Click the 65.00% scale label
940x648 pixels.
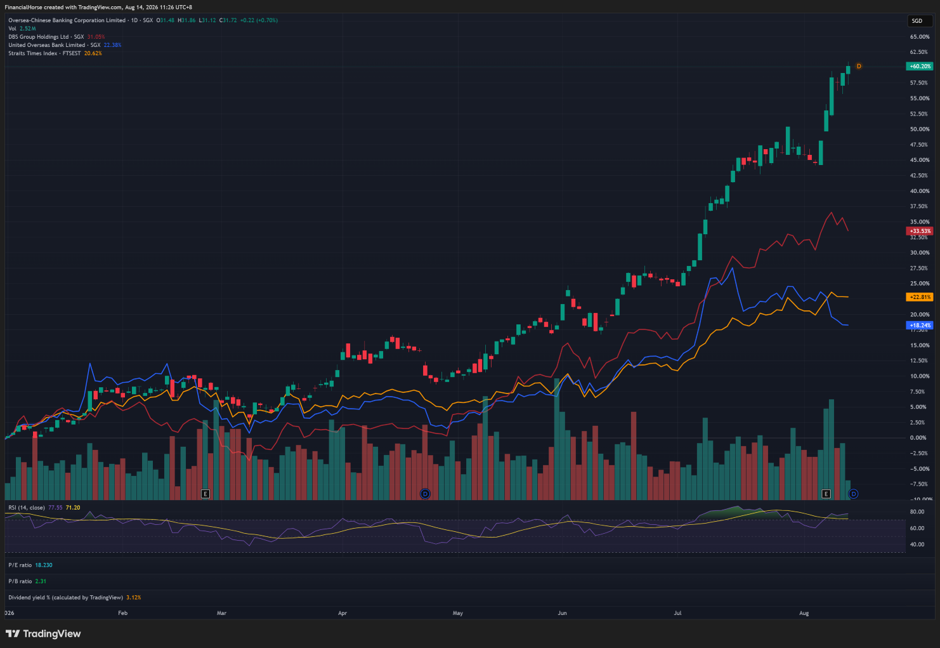pyautogui.click(x=920, y=37)
